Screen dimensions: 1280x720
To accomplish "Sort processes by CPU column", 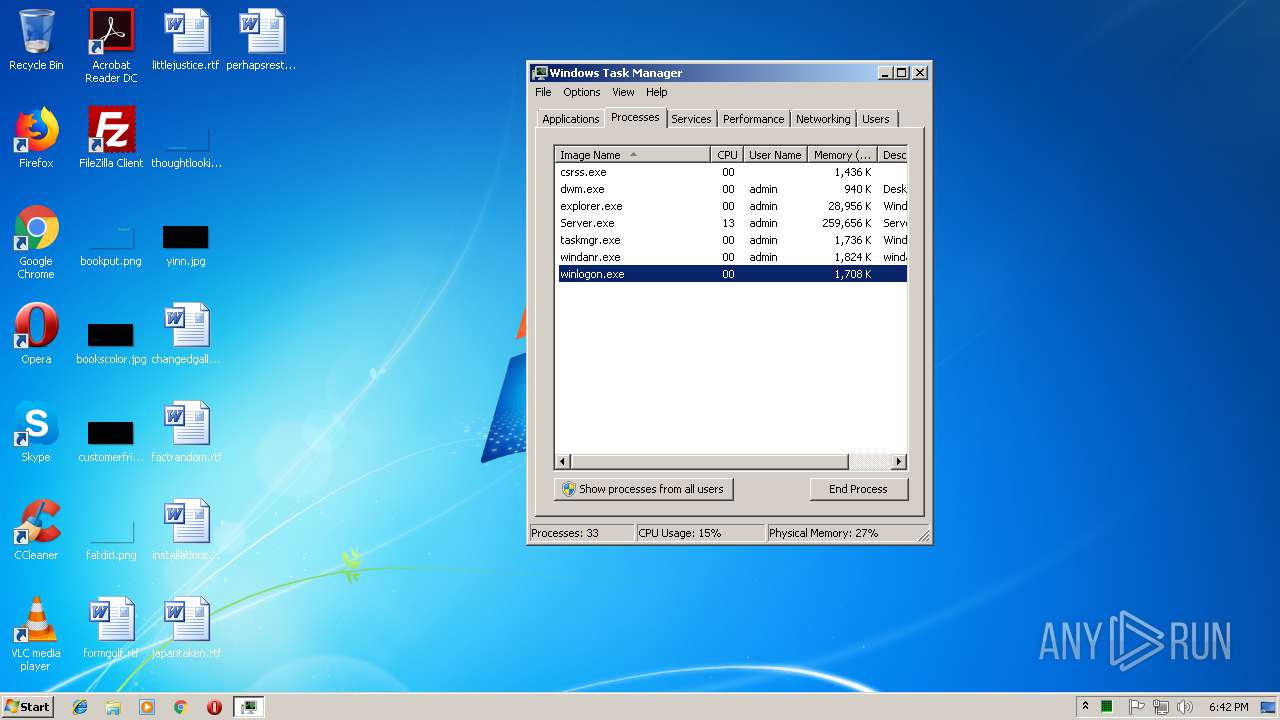I will [727, 155].
